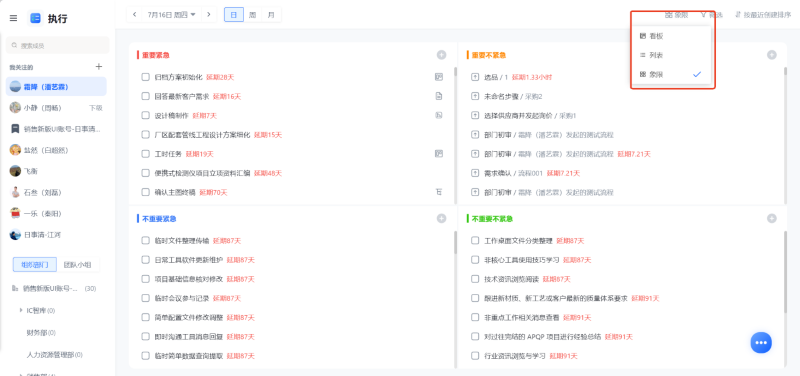Select member 日事清-江河
The image size is (800, 376).
coord(56,235)
